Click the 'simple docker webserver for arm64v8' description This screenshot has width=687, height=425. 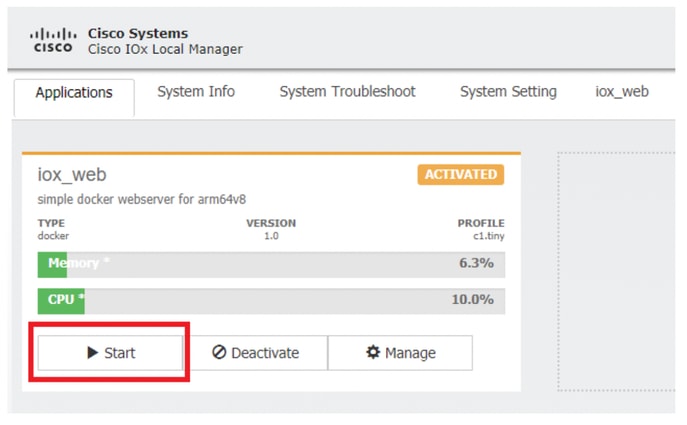pos(142,199)
